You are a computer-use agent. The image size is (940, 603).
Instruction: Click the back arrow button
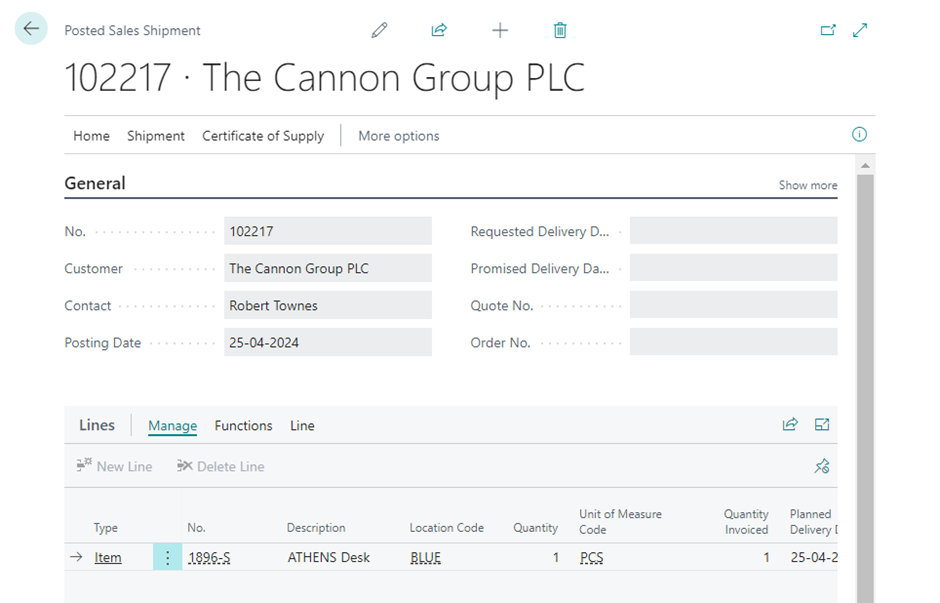31,29
